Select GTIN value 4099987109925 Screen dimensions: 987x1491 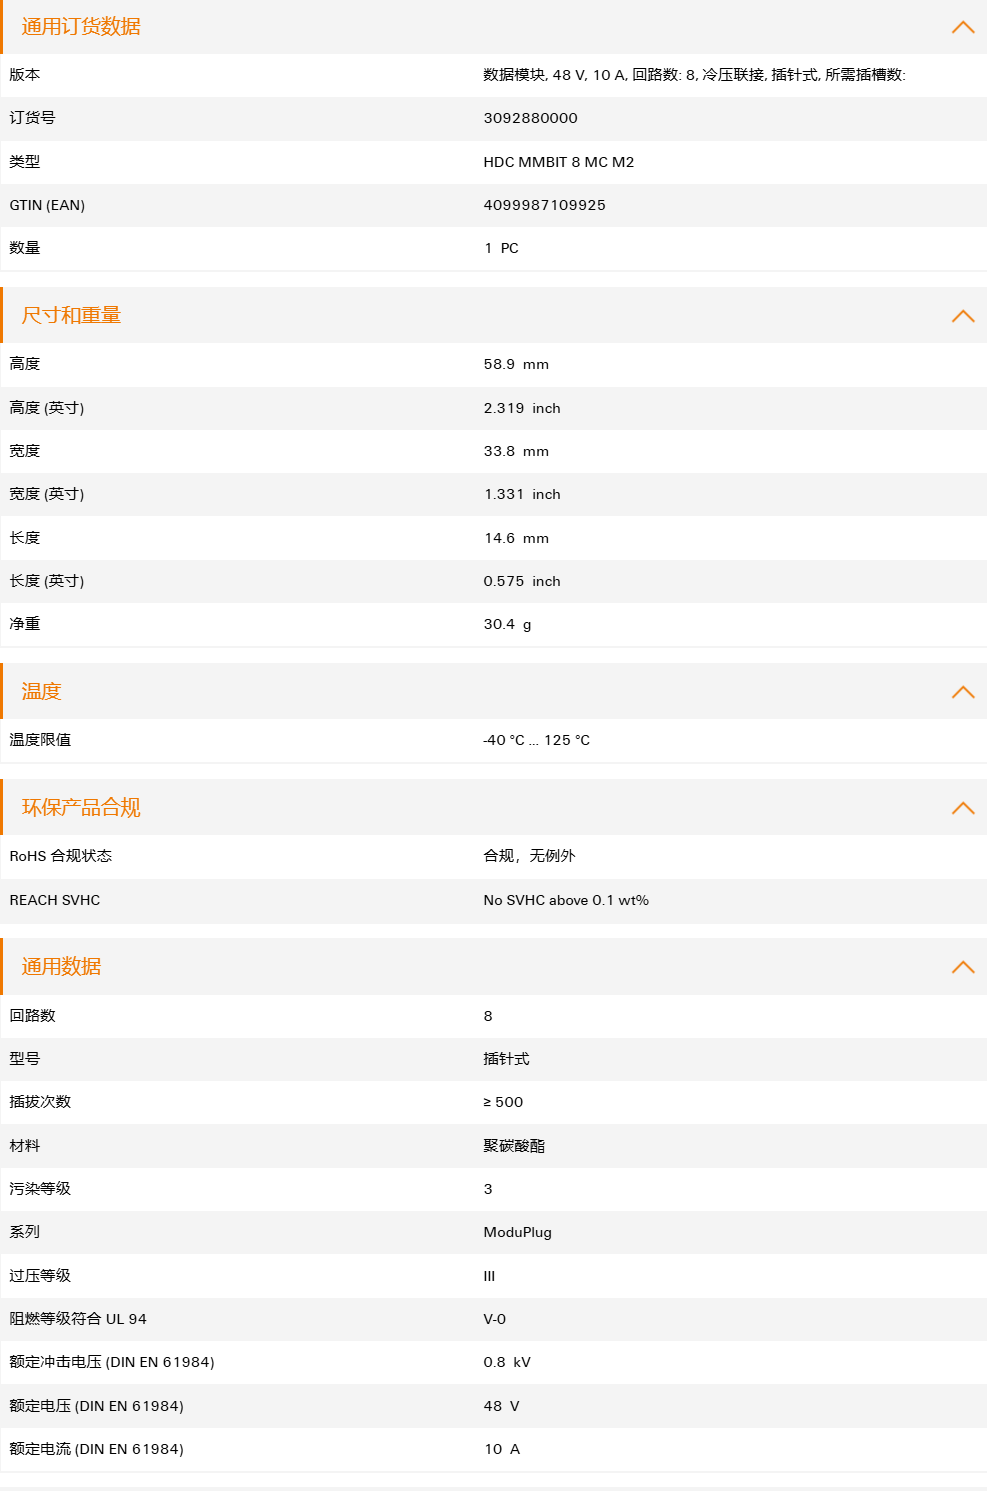coord(544,205)
